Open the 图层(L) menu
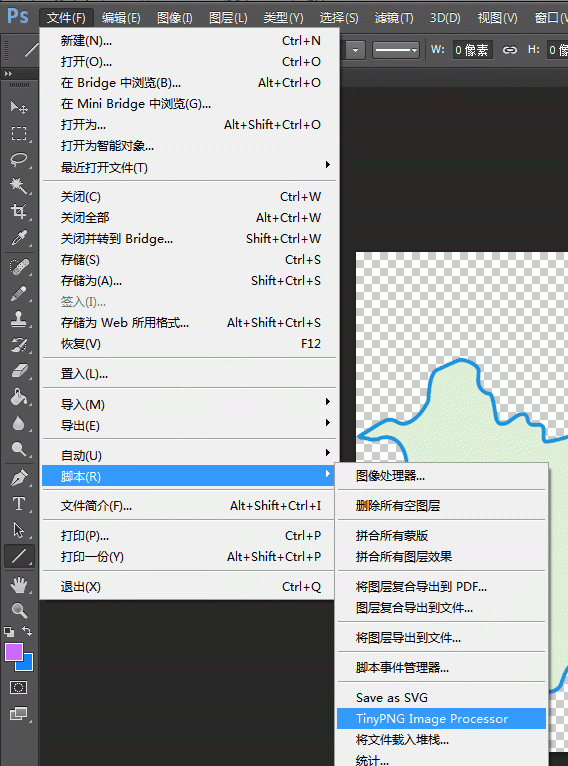 click(228, 18)
